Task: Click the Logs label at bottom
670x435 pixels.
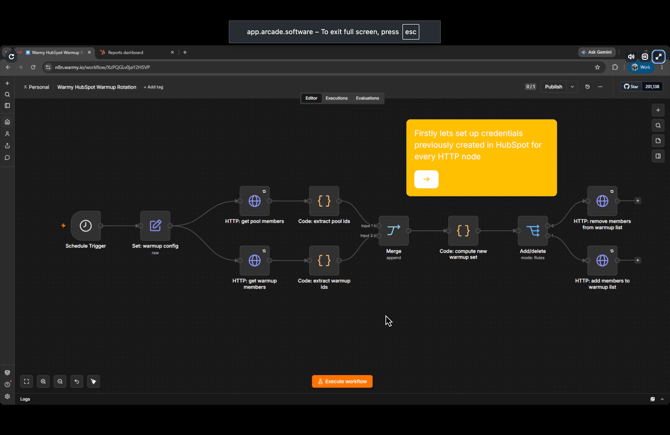Action: pyautogui.click(x=25, y=399)
